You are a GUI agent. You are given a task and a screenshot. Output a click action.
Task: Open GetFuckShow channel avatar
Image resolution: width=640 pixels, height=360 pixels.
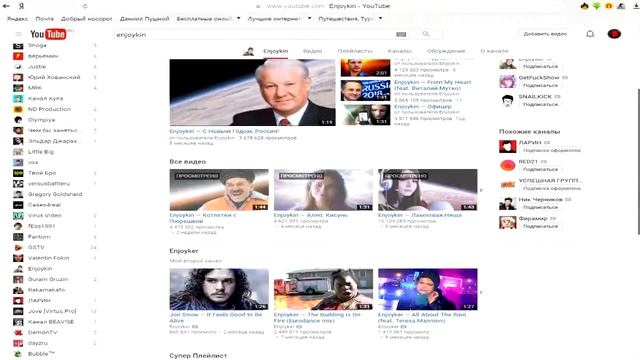(x=507, y=81)
